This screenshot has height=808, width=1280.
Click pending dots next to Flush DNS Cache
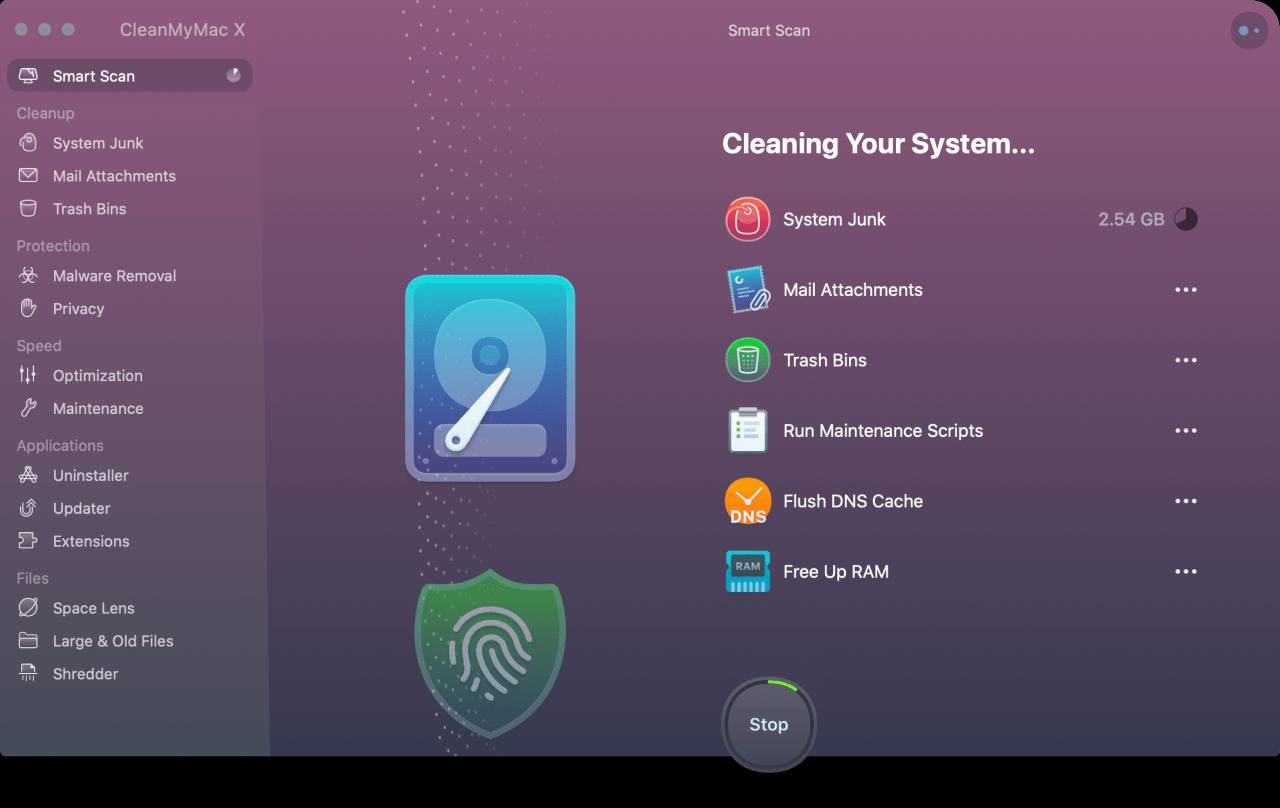(1186, 501)
